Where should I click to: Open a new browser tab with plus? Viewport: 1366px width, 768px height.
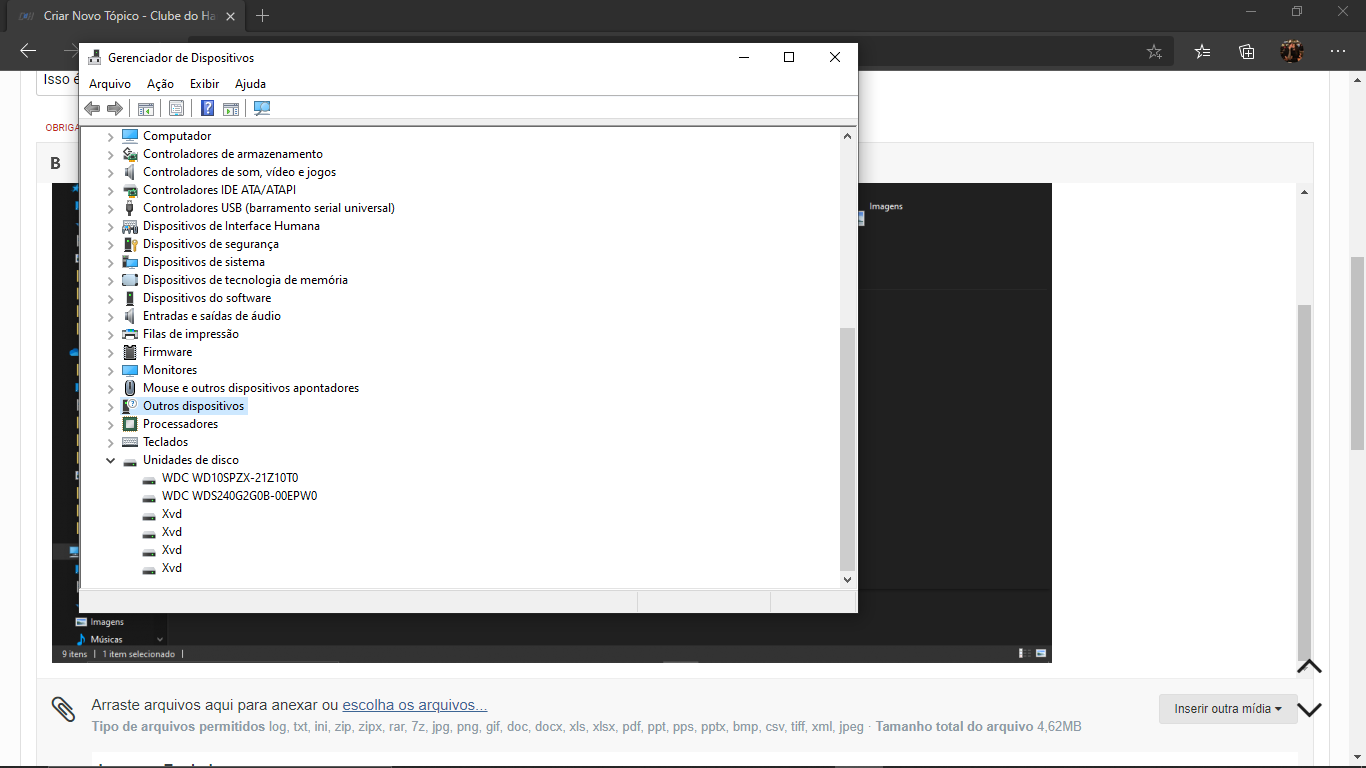tap(262, 15)
